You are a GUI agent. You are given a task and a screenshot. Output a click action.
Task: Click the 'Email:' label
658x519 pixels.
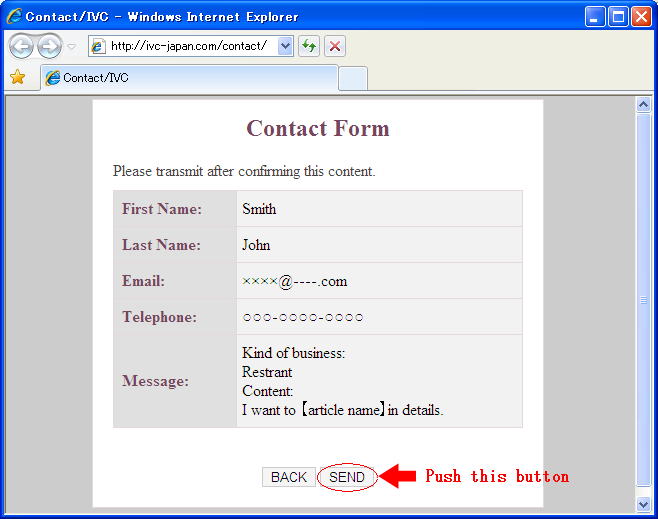(x=144, y=281)
